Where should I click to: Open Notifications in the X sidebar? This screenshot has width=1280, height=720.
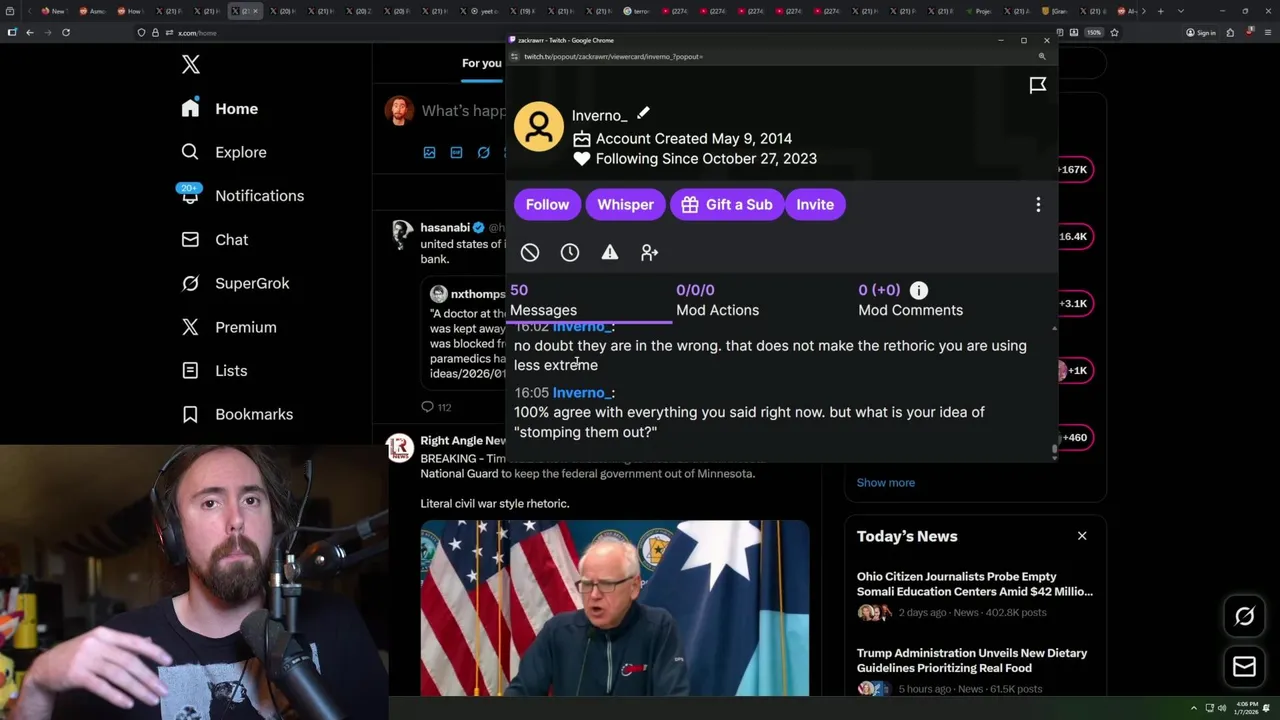(242, 196)
